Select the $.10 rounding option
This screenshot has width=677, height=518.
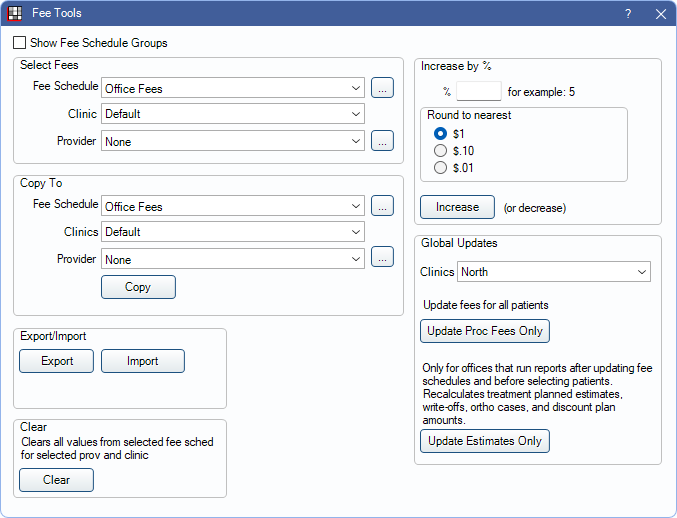coord(440,150)
